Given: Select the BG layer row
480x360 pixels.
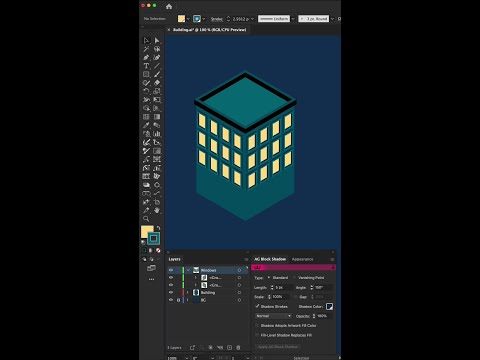Looking at the screenshot, I should click(x=208, y=300).
